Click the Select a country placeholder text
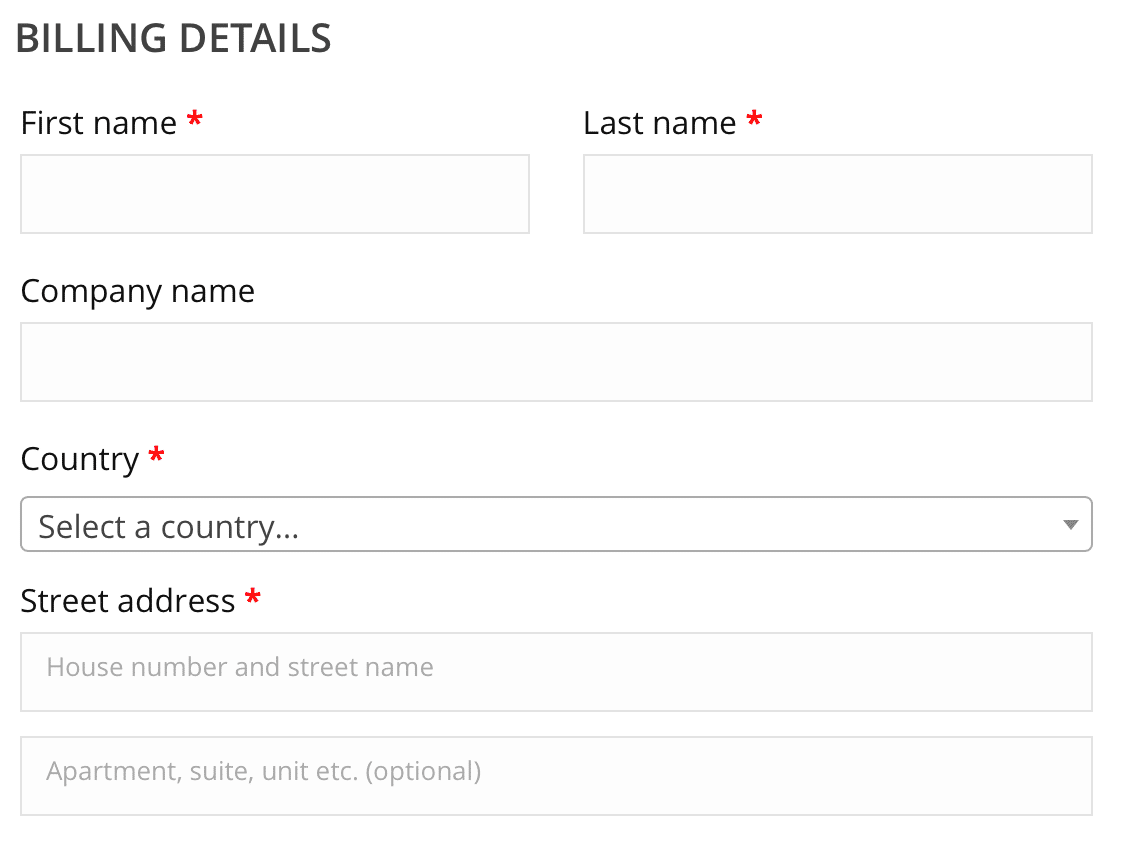The image size is (1124, 842). click(x=169, y=525)
